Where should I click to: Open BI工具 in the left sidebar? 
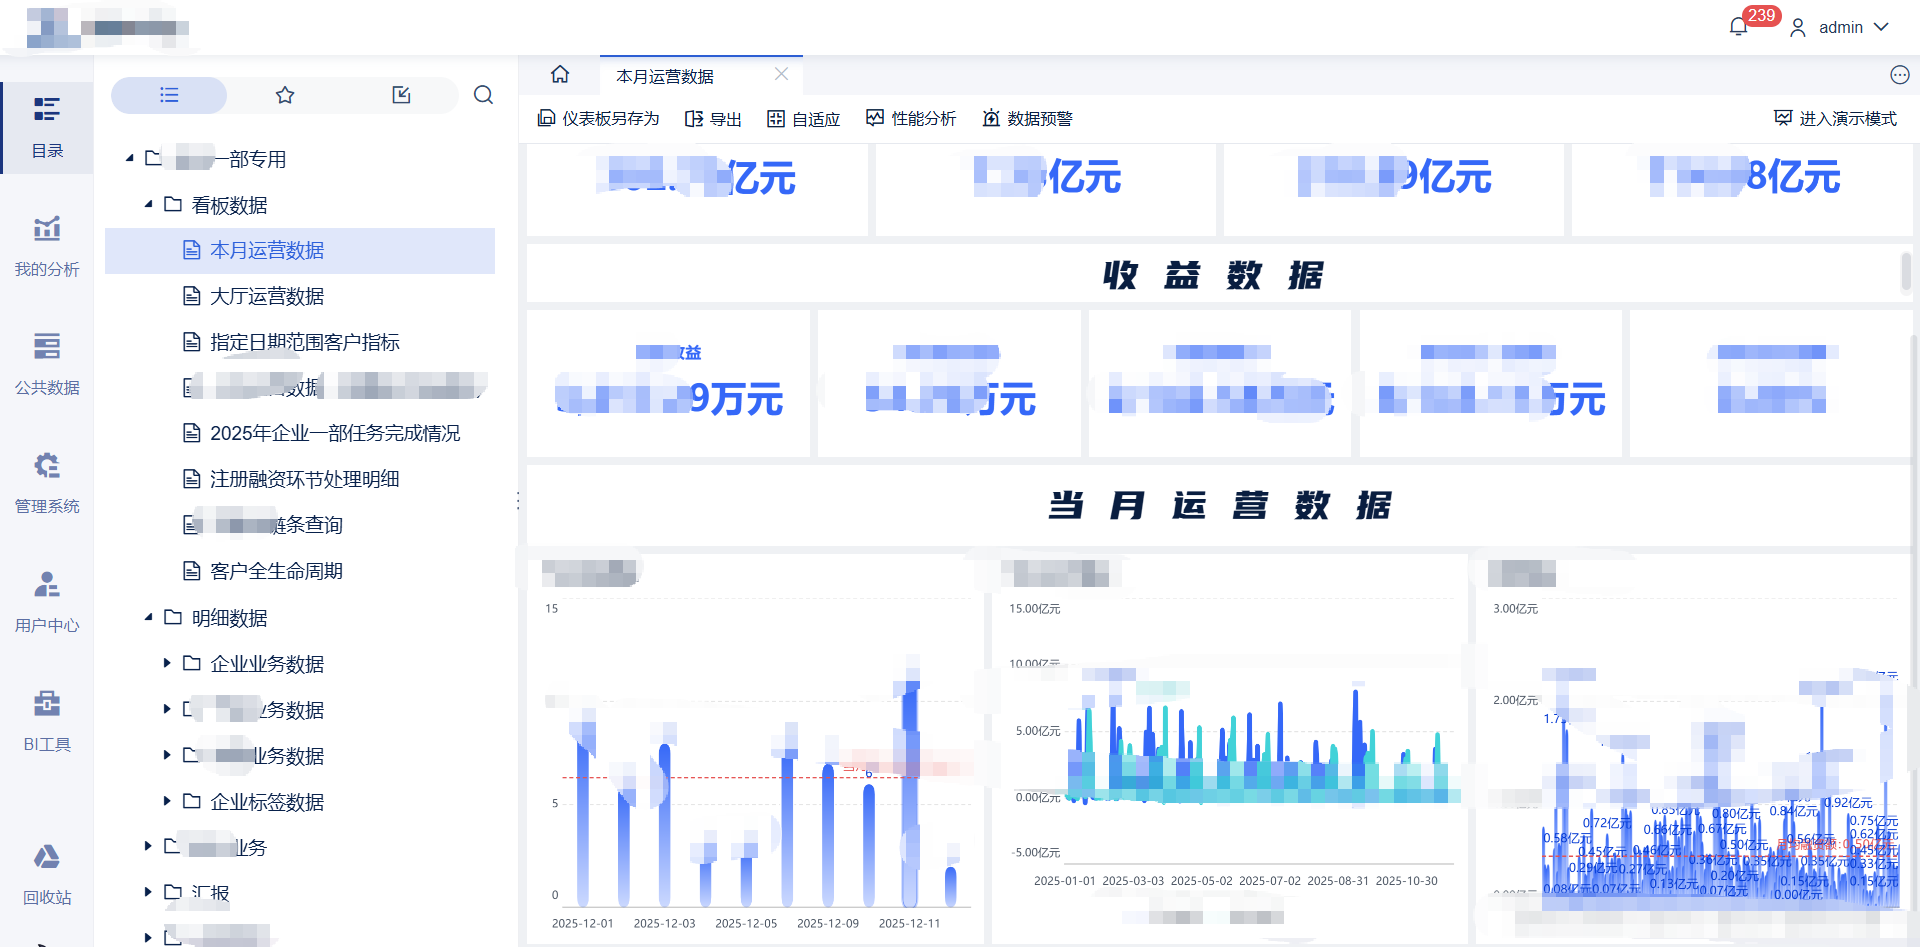47,720
